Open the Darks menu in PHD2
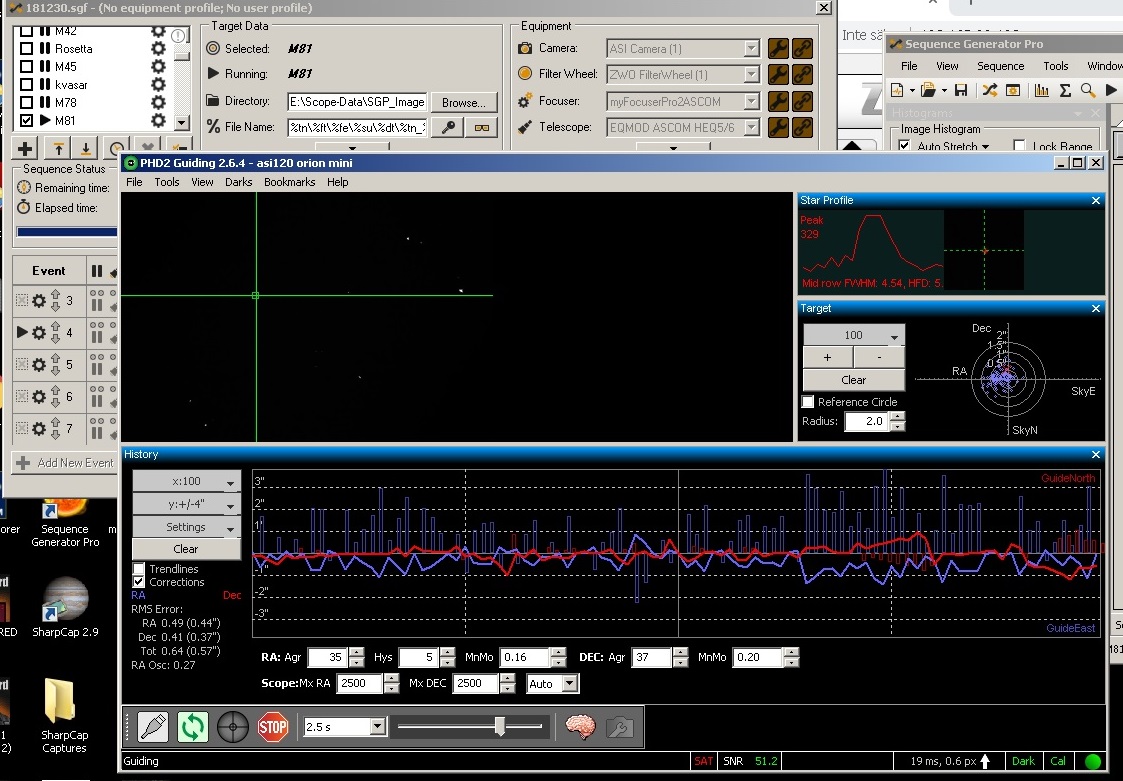Viewport: 1123px width, 781px height. click(238, 182)
